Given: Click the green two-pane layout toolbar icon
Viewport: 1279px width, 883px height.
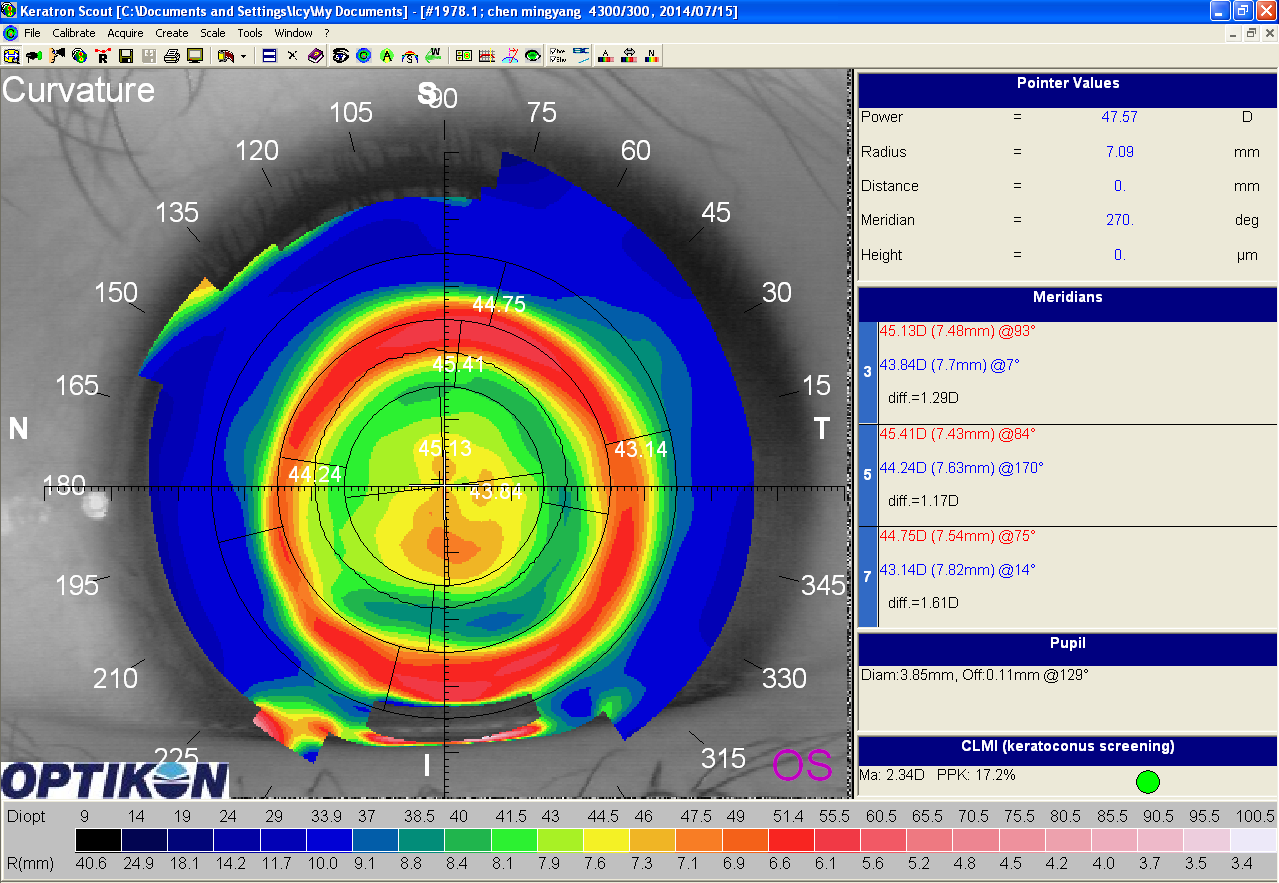Looking at the screenshot, I should [x=464, y=55].
